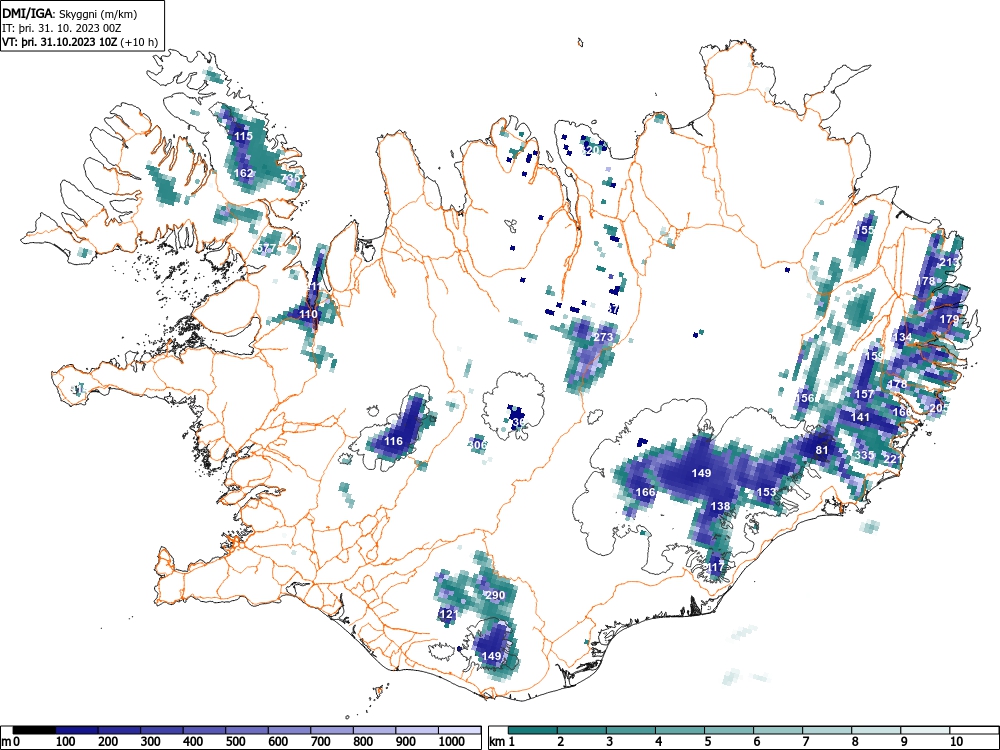Click the '138' visibility value on the map
1000x750 pixels.
(720, 506)
